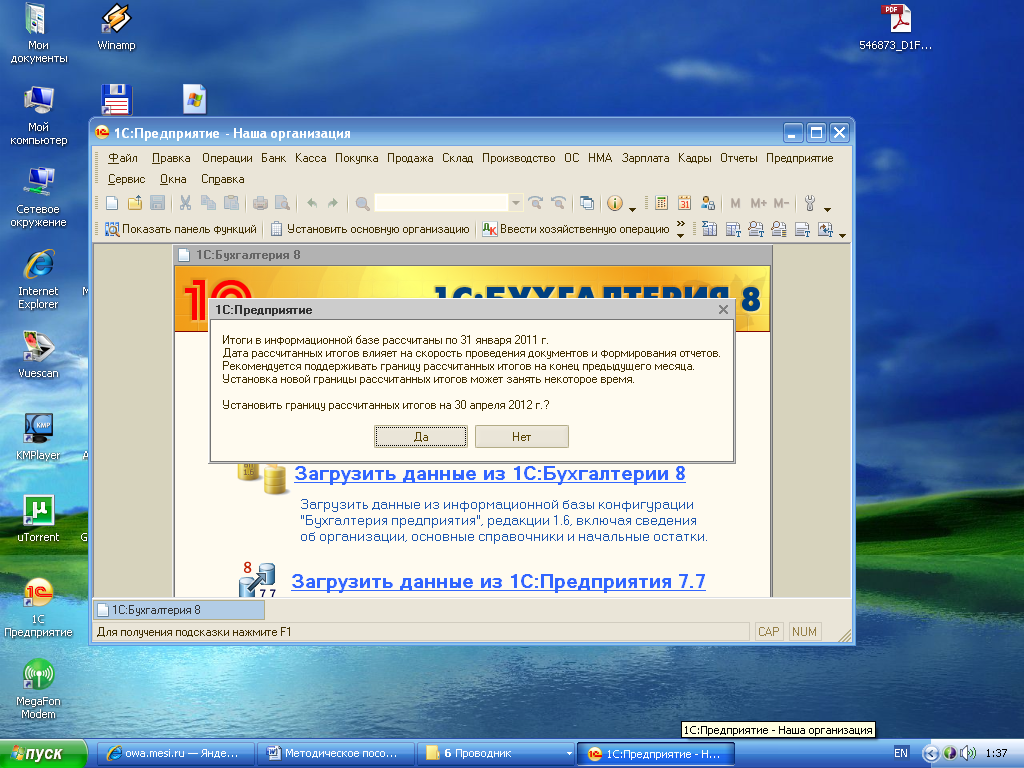Image resolution: width=1024 pixels, height=768 pixels.
Task: Click the KMPlayer desktop shortcut
Action: (x=39, y=437)
